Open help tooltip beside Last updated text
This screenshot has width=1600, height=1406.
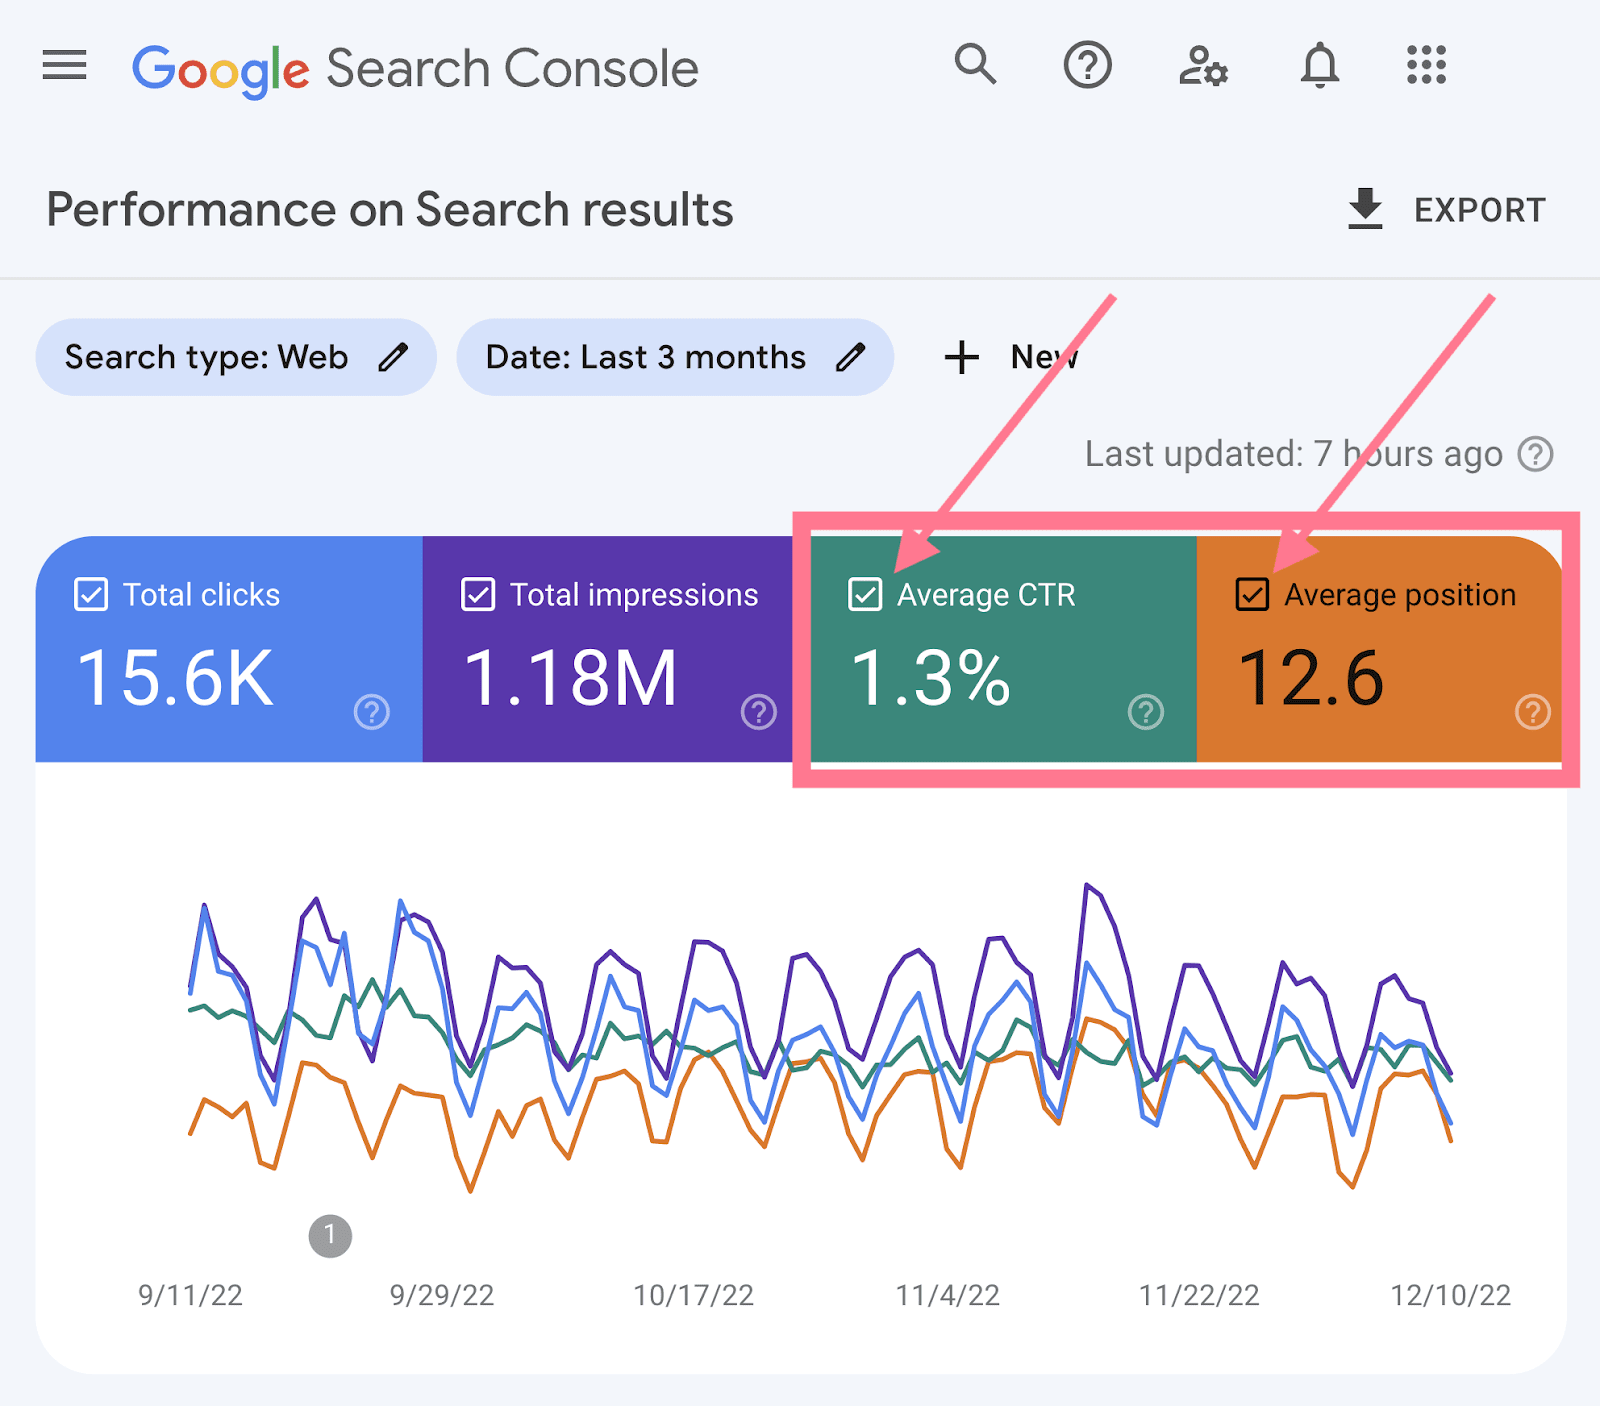pos(1533,453)
